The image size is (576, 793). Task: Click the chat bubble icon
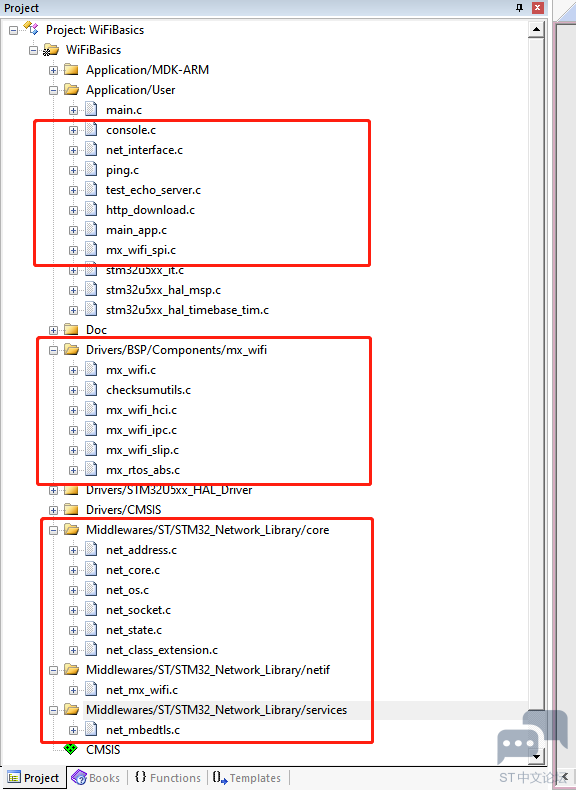point(532,736)
